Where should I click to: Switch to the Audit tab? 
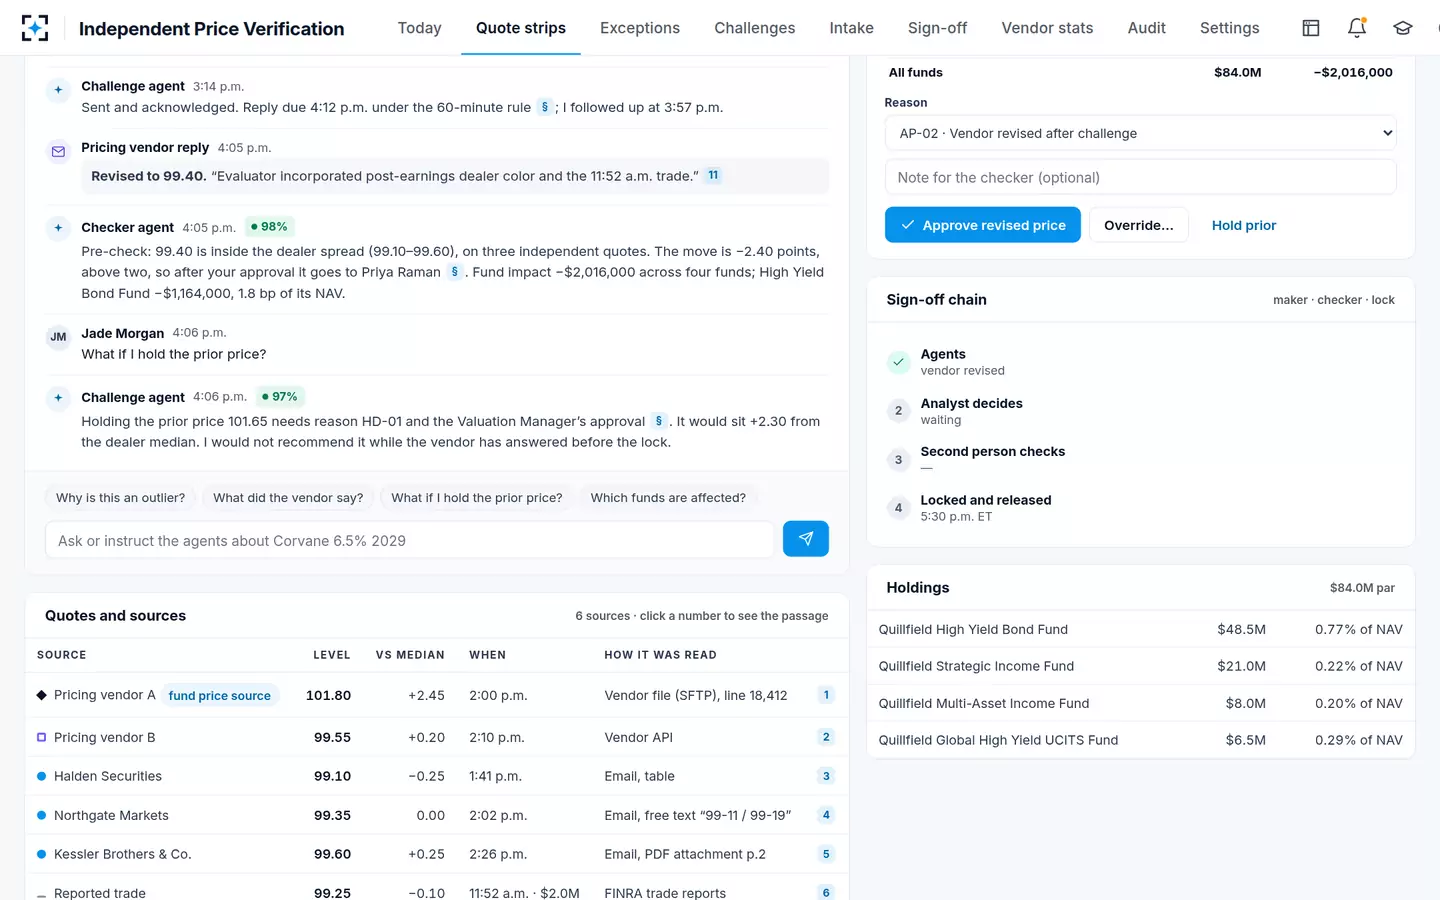click(1147, 28)
